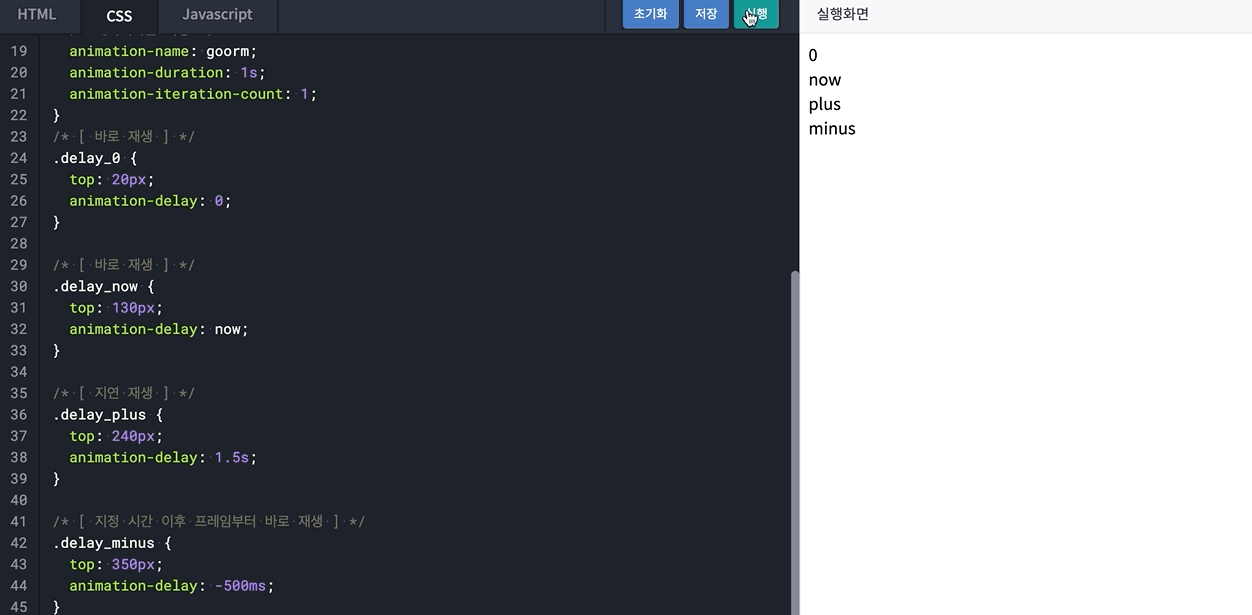The image size is (1252, 615).
Task: Click the 'plus' text in the preview
Action: (x=823, y=103)
